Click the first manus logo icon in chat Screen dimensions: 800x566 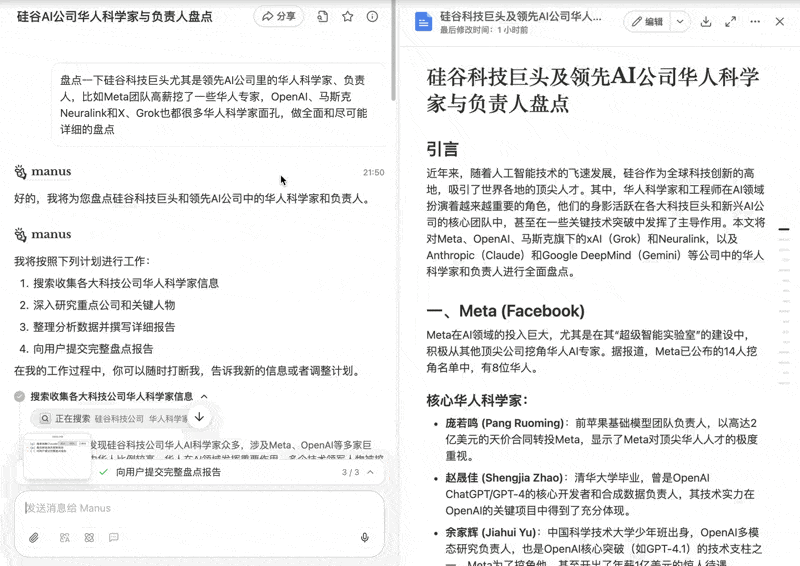[20, 172]
